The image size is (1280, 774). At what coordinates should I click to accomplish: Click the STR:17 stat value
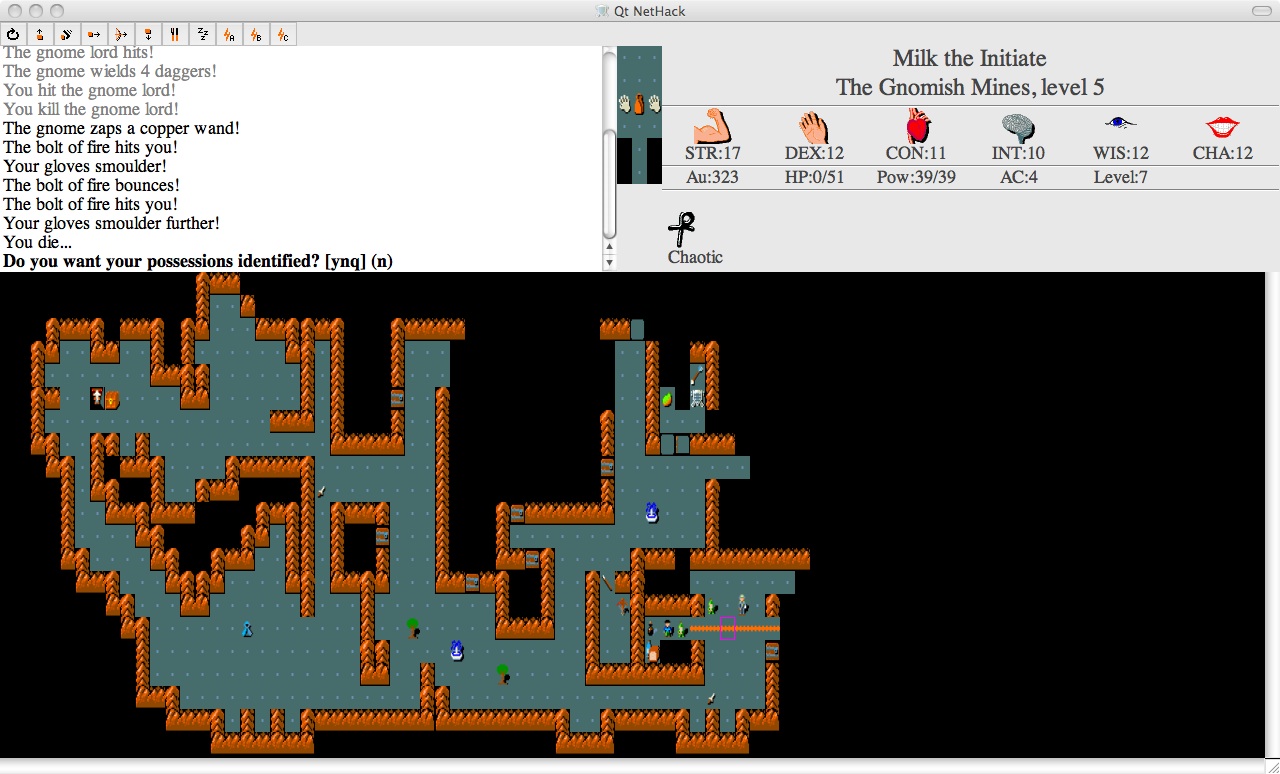click(713, 153)
